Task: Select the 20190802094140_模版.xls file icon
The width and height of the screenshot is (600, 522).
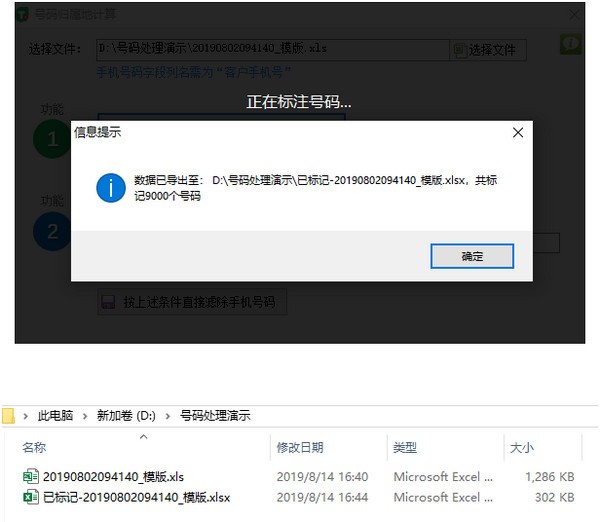Action: (x=30, y=477)
